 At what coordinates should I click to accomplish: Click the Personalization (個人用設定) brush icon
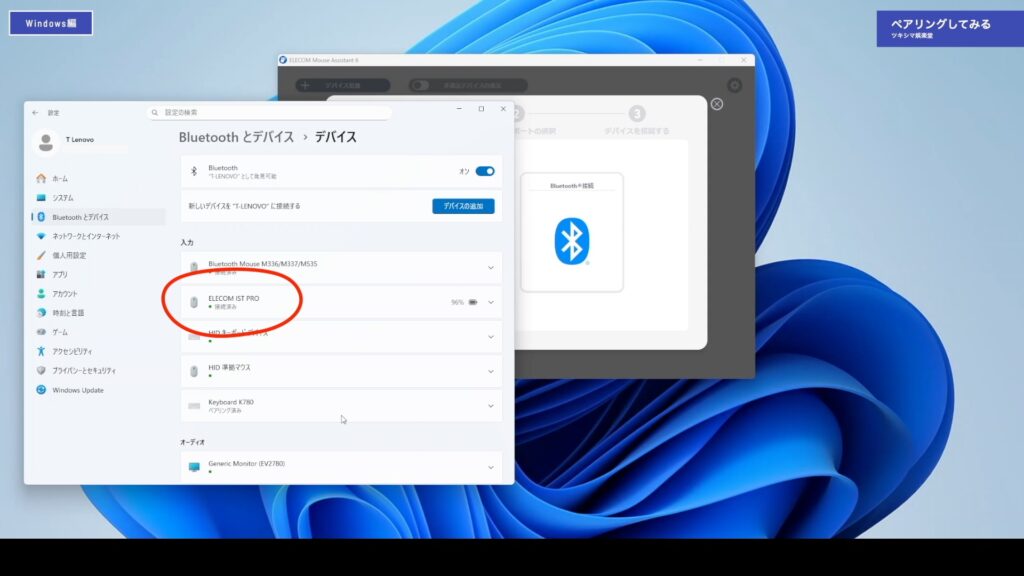click(41, 255)
